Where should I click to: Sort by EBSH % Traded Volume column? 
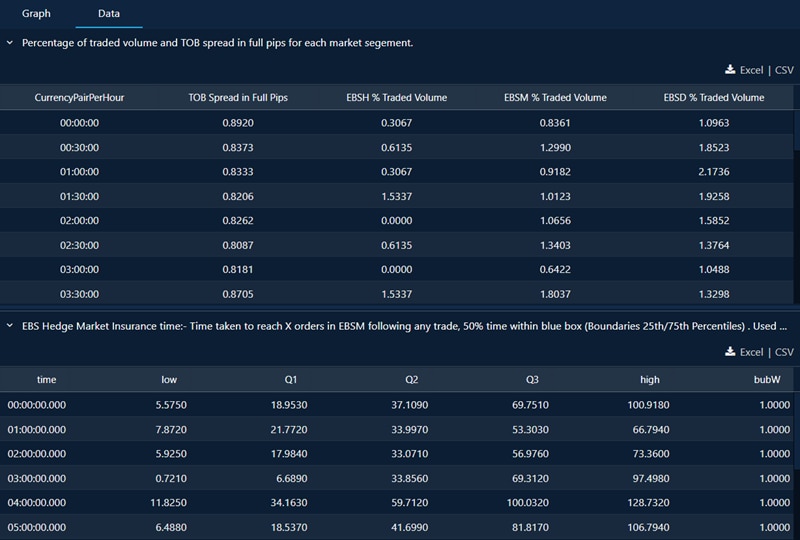pyautogui.click(x=397, y=98)
